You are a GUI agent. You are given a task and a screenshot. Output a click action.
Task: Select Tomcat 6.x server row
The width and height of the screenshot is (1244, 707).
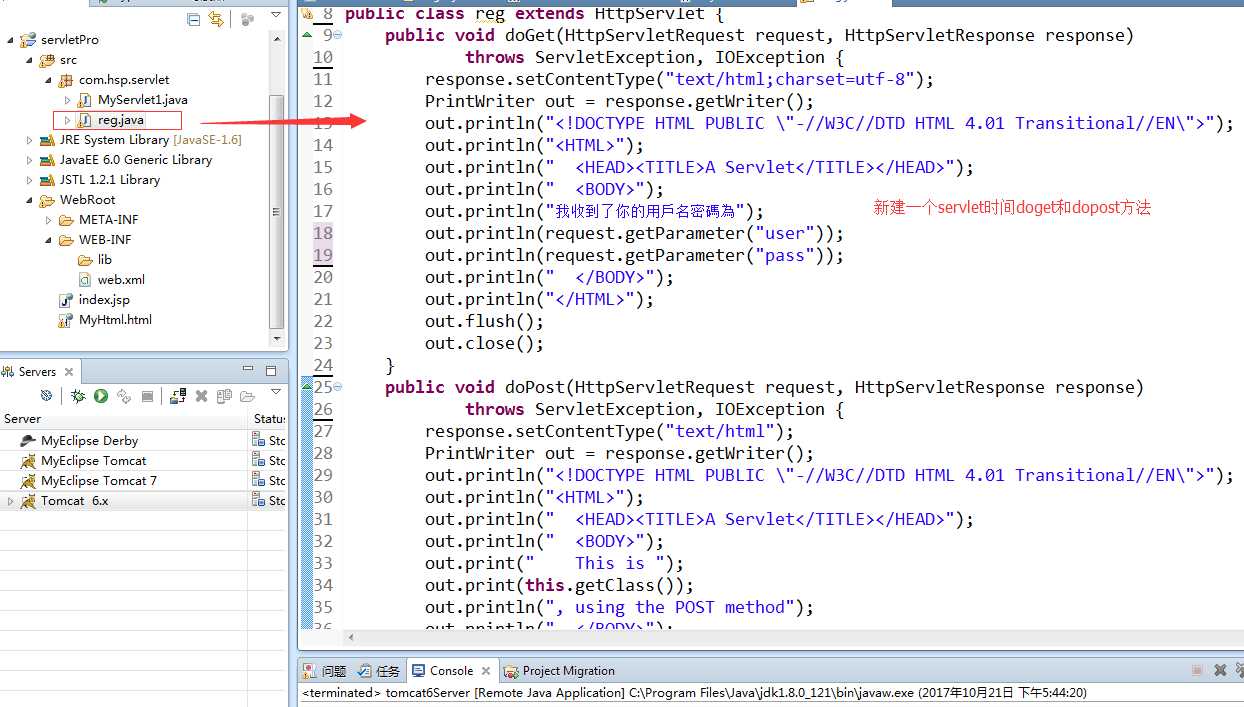[125, 500]
